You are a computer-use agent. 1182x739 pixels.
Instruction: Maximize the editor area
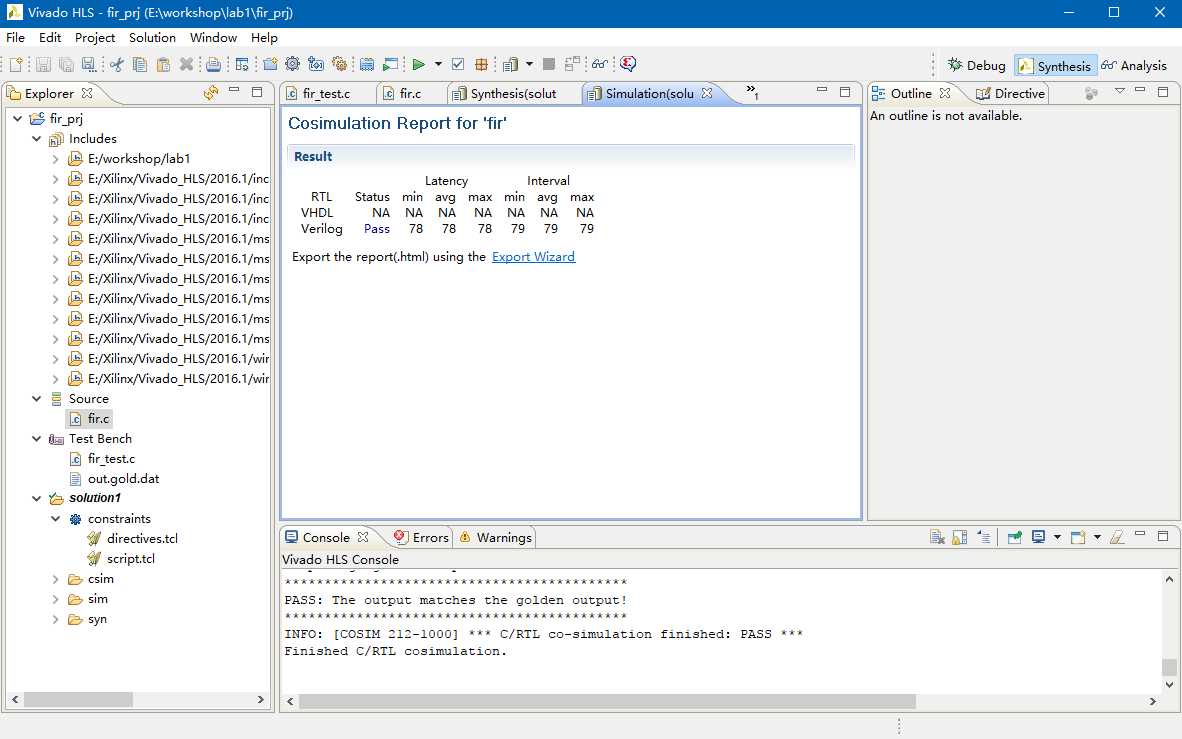845,92
